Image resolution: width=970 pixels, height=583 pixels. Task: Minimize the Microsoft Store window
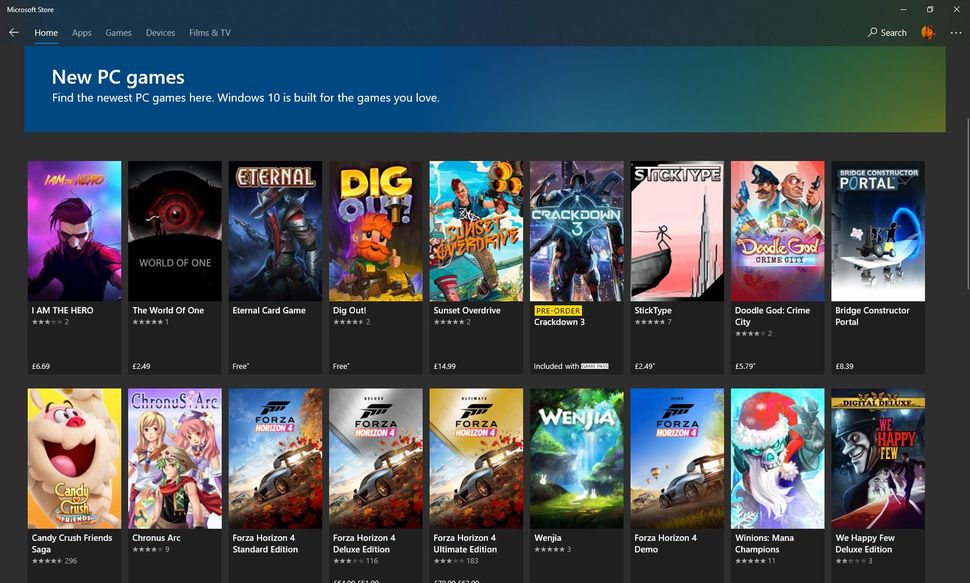click(904, 9)
